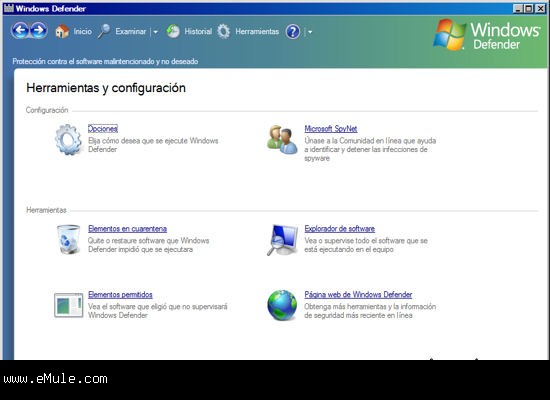
Task: Select text 'Quite o restaure software que Windows'
Action: (x=149, y=241)
